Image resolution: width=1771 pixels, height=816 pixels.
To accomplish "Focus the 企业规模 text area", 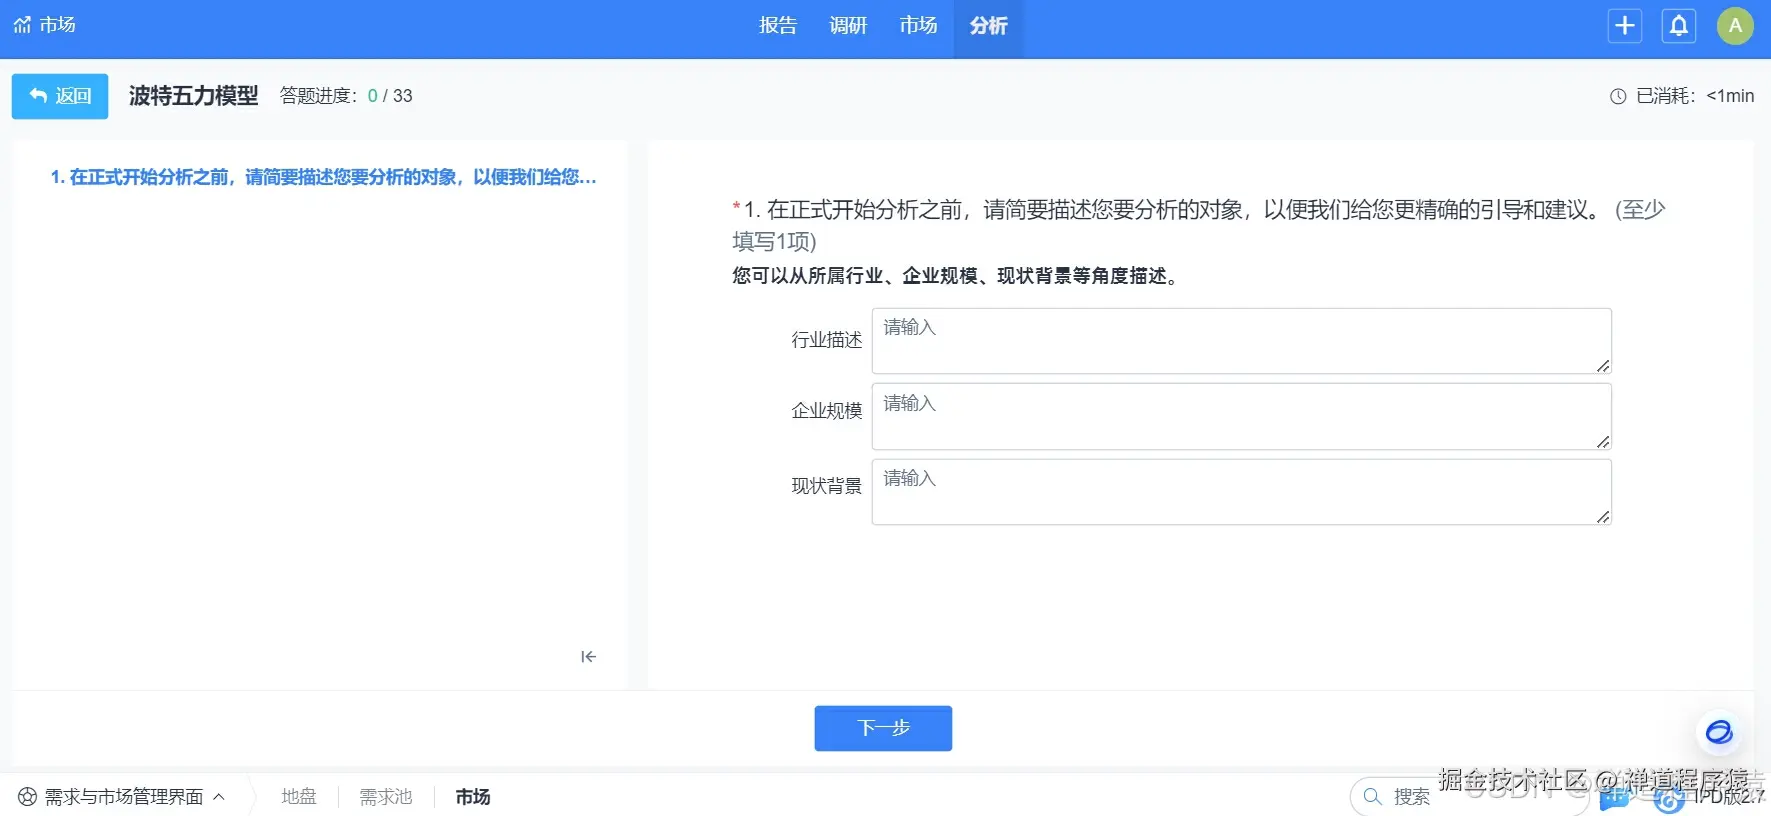I will 1241,417.
